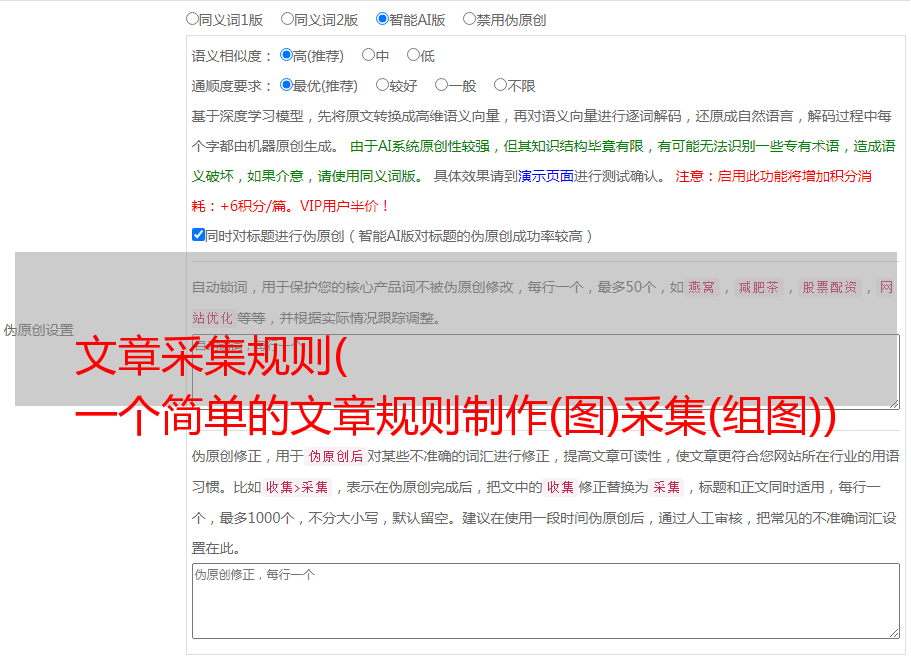This screenshot has height=658, width=911.
Task: Select the 同义词1版 radio option
Action: tap(192, 19)
